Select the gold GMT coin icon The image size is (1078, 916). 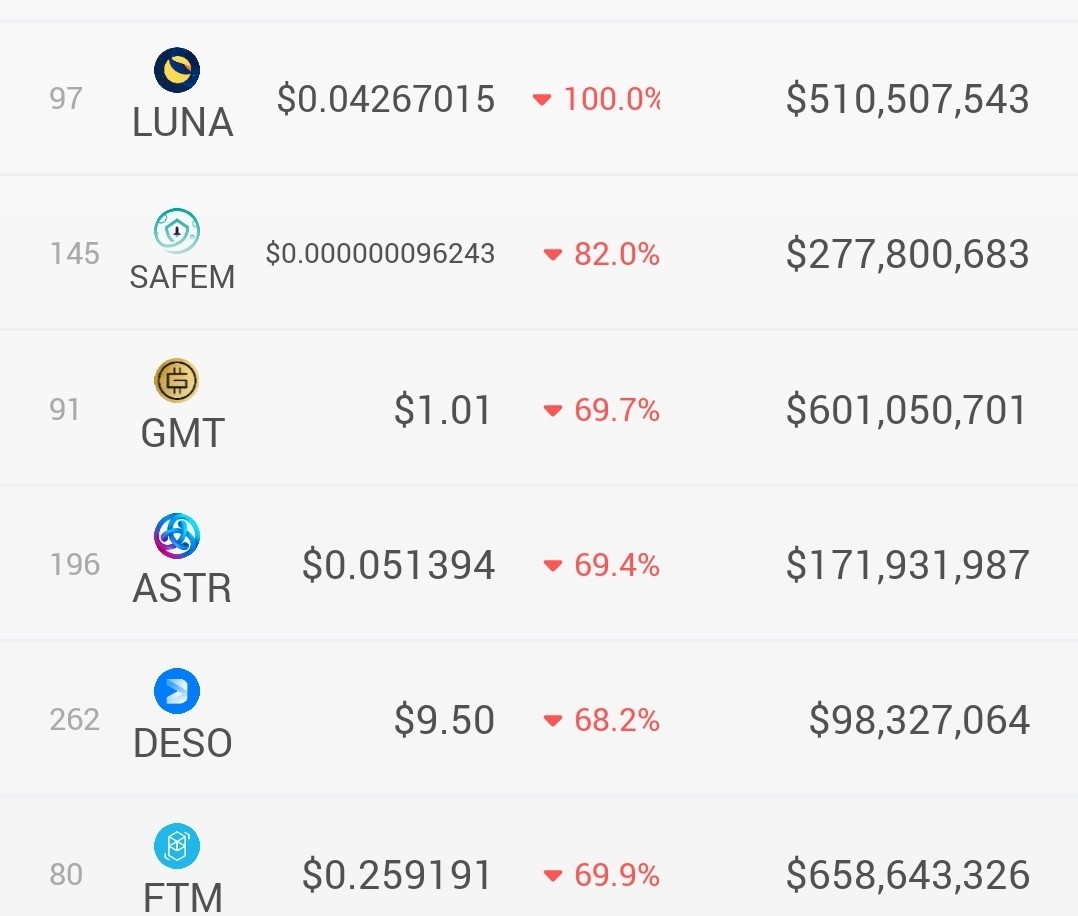click(177, 380)
